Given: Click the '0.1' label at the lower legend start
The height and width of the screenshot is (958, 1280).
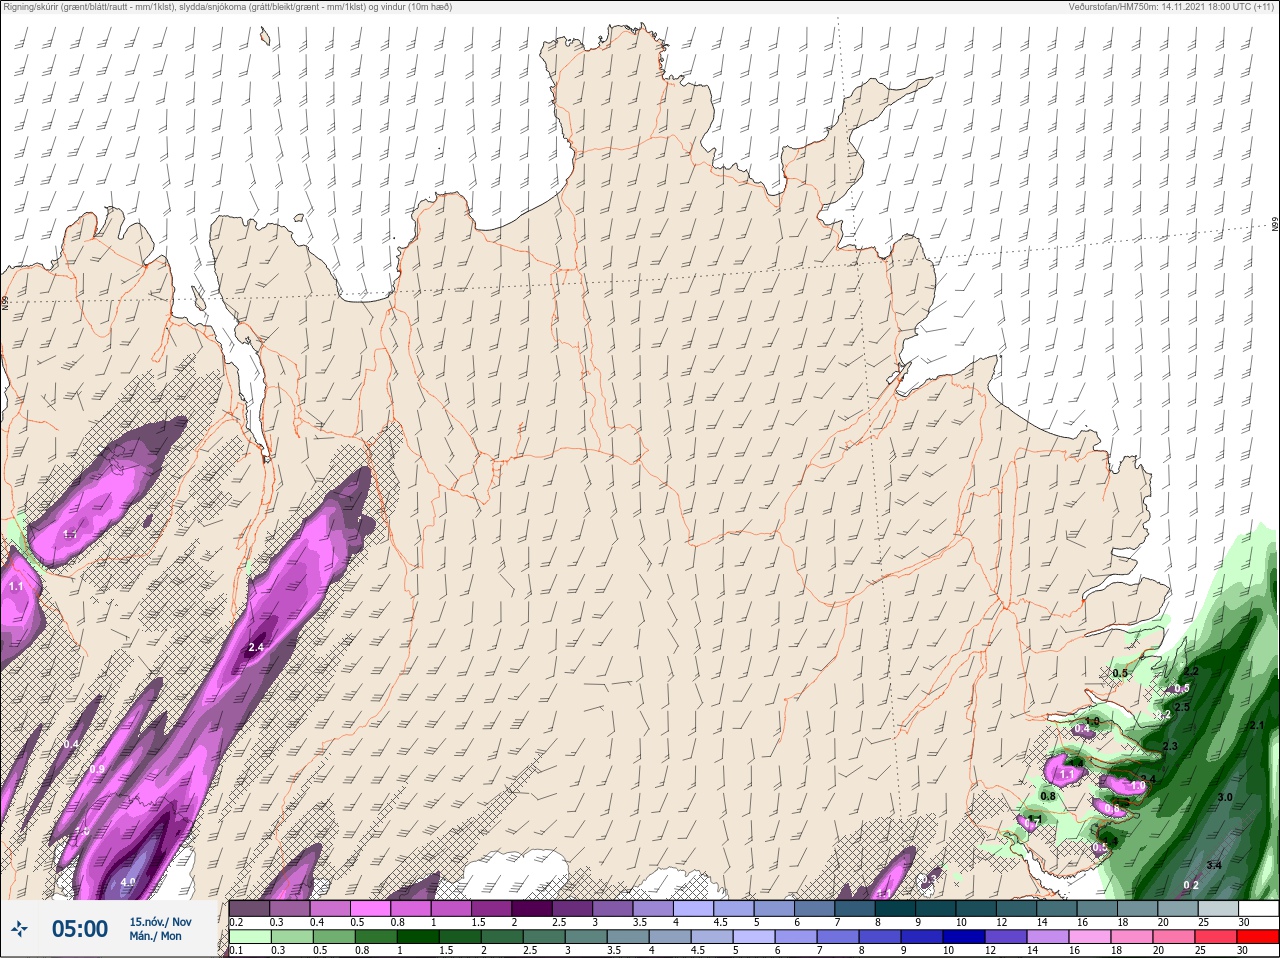Looking at the screenshot, I should tap(236, 950).
